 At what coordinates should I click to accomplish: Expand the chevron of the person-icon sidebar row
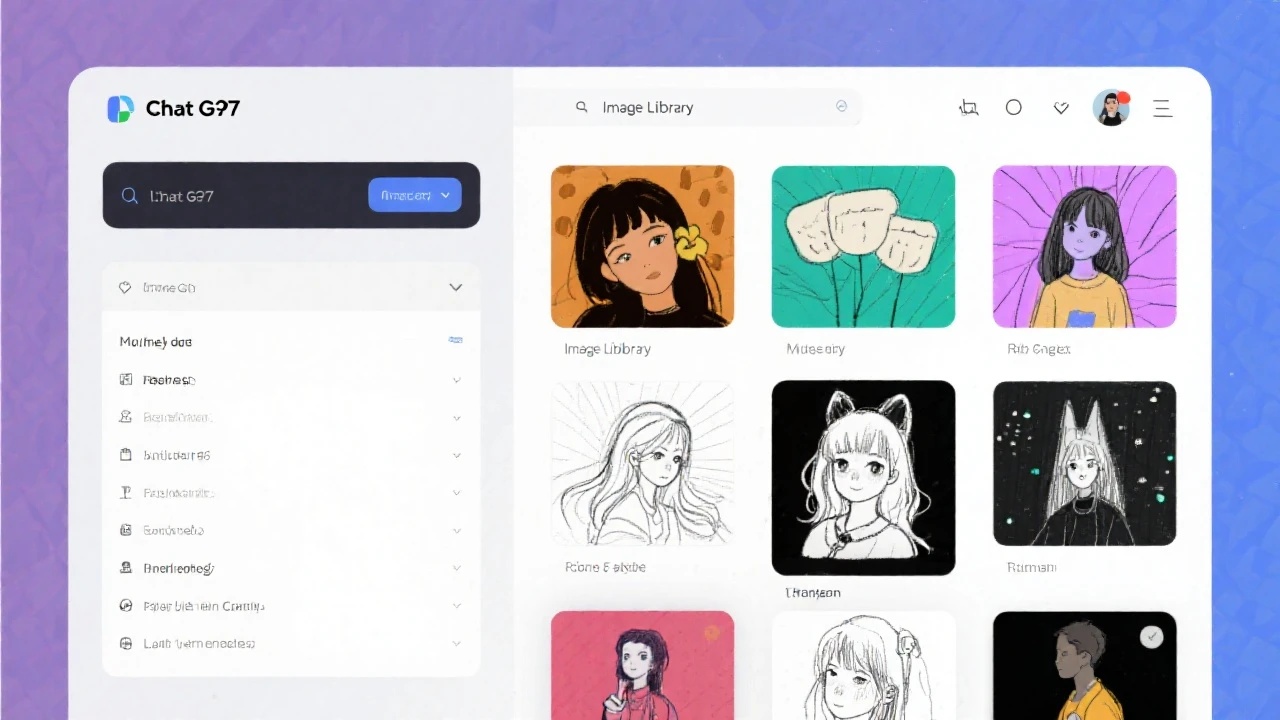point(457,418)
